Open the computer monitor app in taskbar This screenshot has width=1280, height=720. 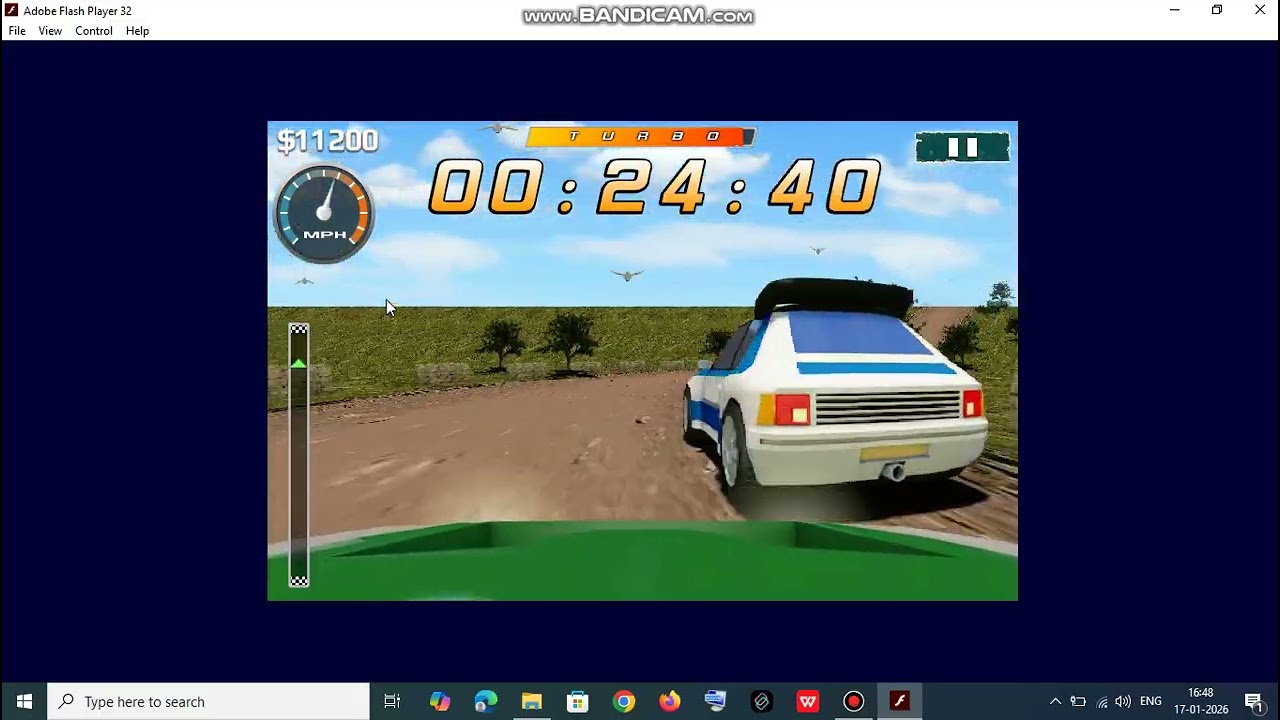pyautogui.click(x=716, y=701)
